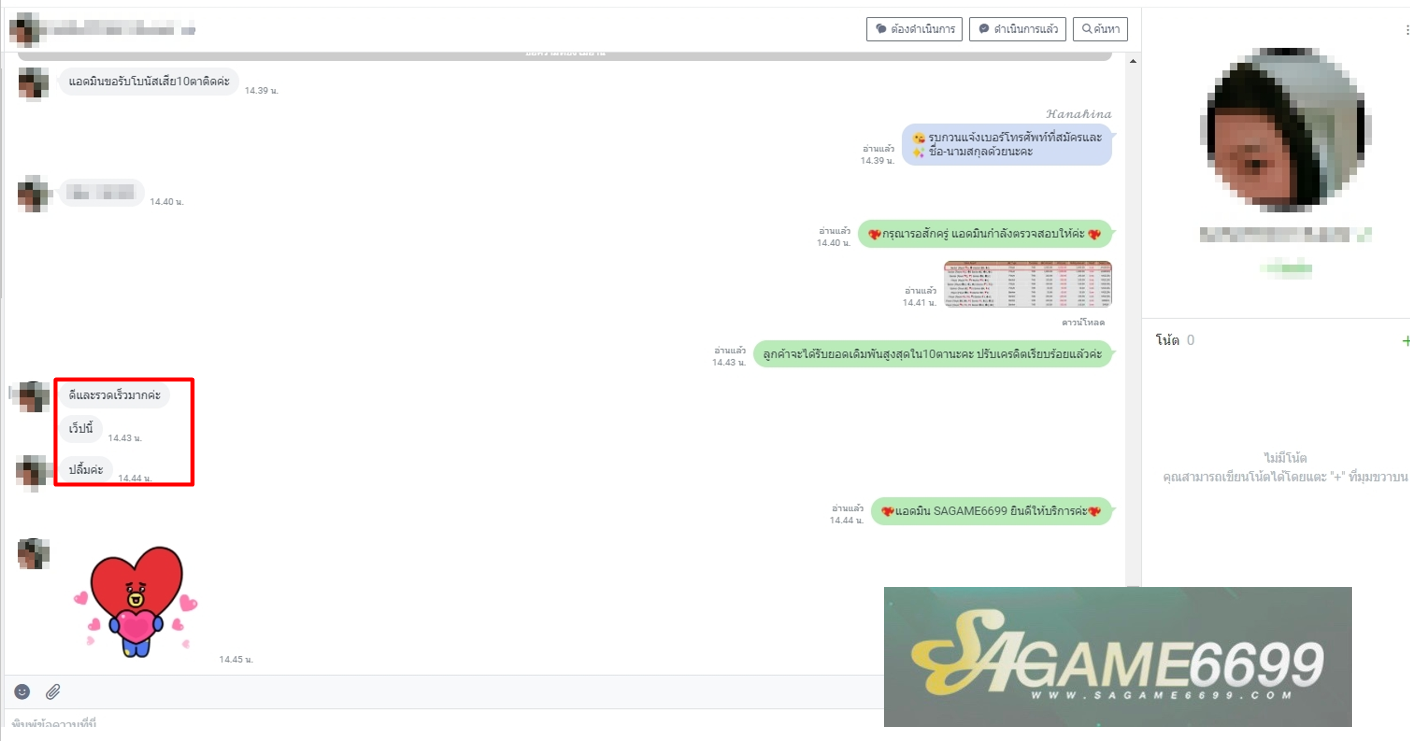The width and height of the screenshot is (1410, 741).
Task: Click the ดำเนินการแล้ว button
Action: (1017, 29)
